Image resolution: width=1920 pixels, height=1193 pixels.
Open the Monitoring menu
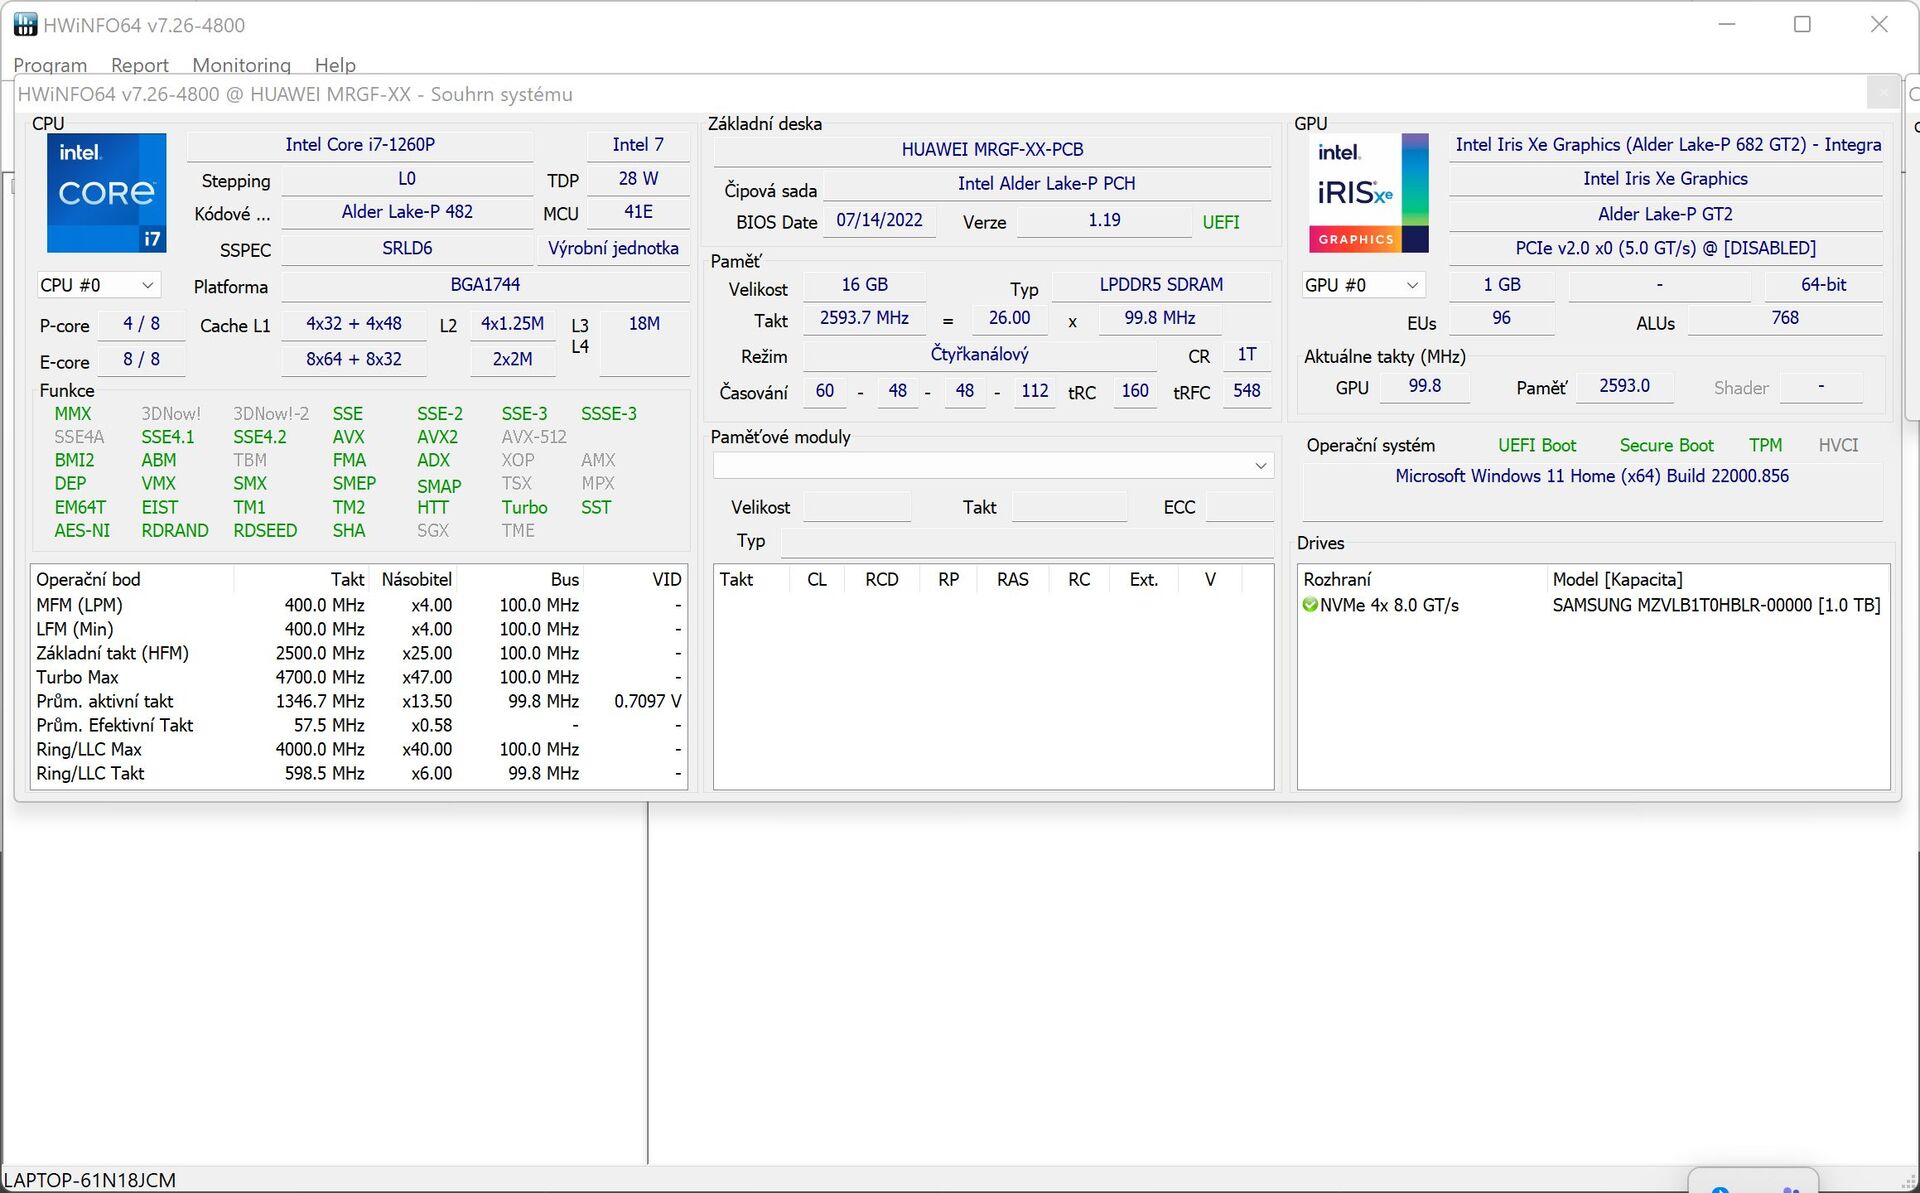click(241, 65)
